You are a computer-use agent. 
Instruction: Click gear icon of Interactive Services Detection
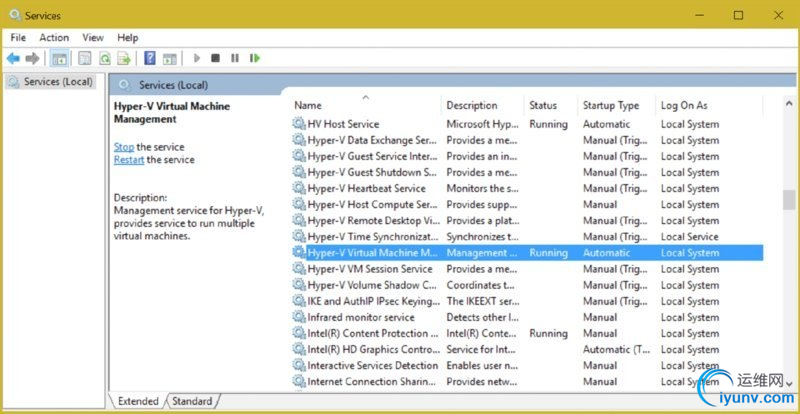tap(298, 366)
